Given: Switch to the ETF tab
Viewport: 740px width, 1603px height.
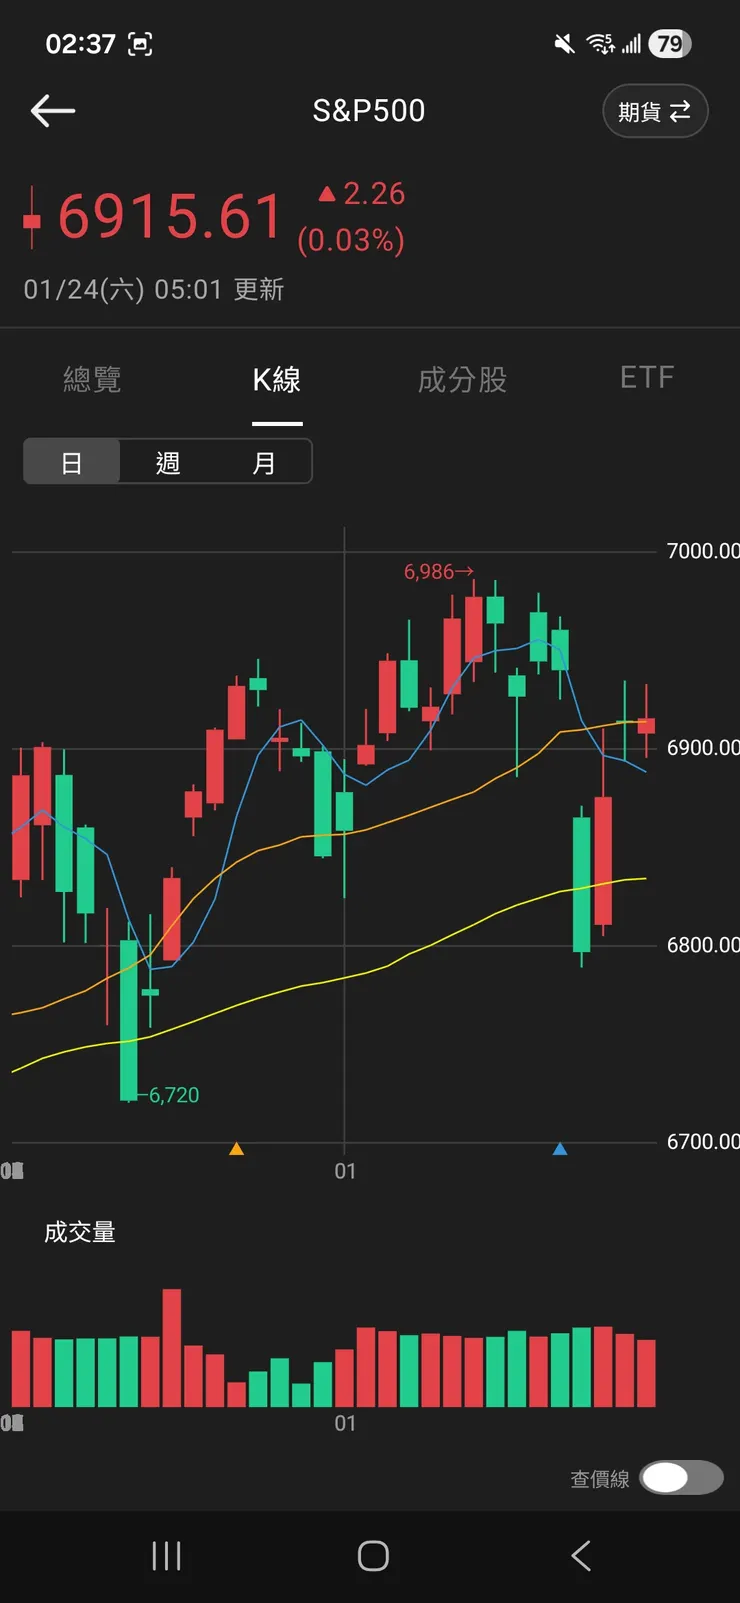Looking at the screenshot, I should tap(647, 378).
